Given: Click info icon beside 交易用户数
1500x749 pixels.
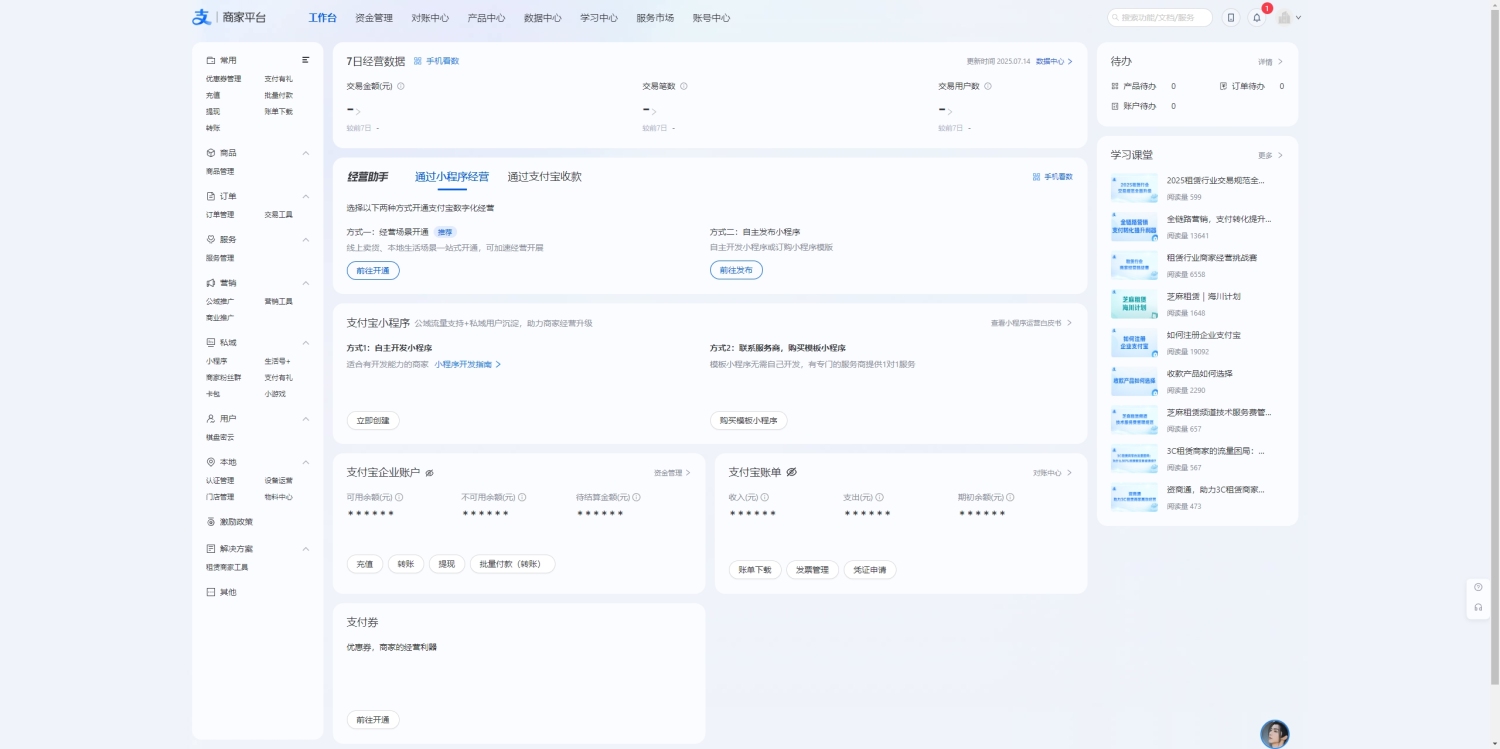Looking at the screenshot, I should tap(988, 86).
